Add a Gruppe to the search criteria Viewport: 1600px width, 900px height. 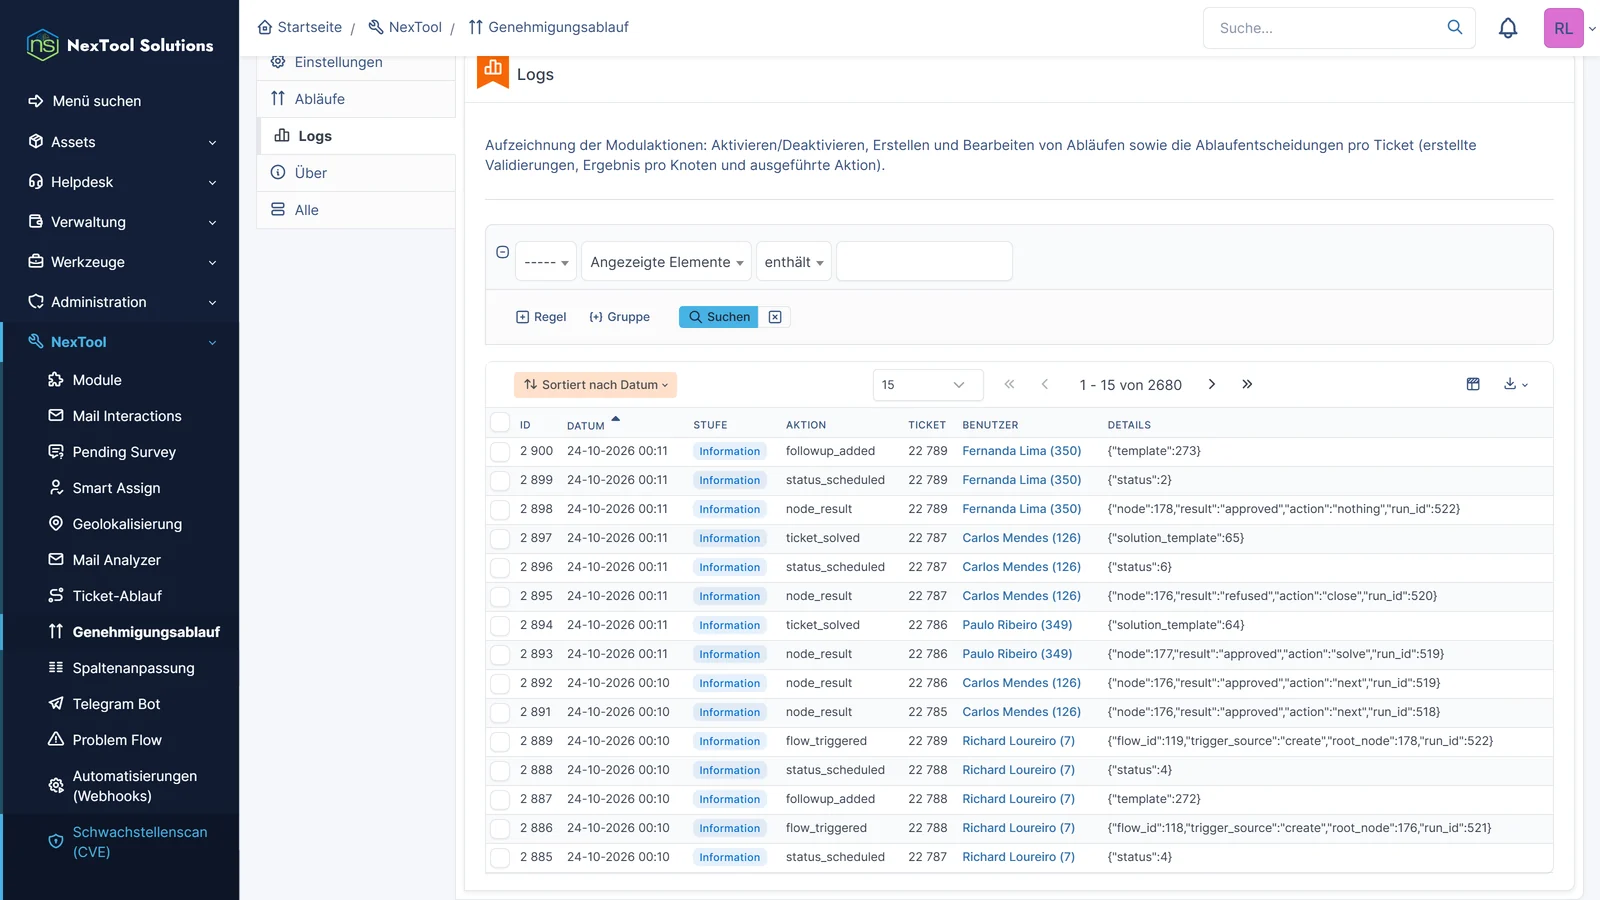(x=620, y=317)
